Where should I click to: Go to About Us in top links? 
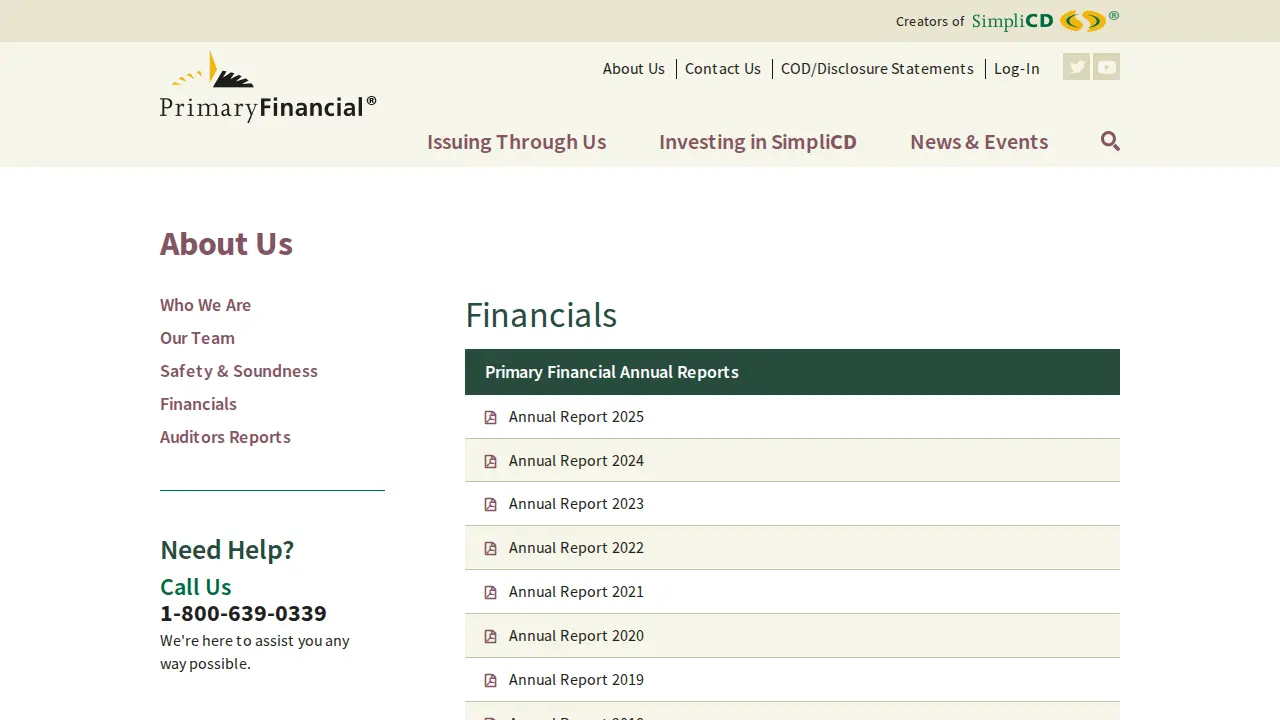(634, 68)
